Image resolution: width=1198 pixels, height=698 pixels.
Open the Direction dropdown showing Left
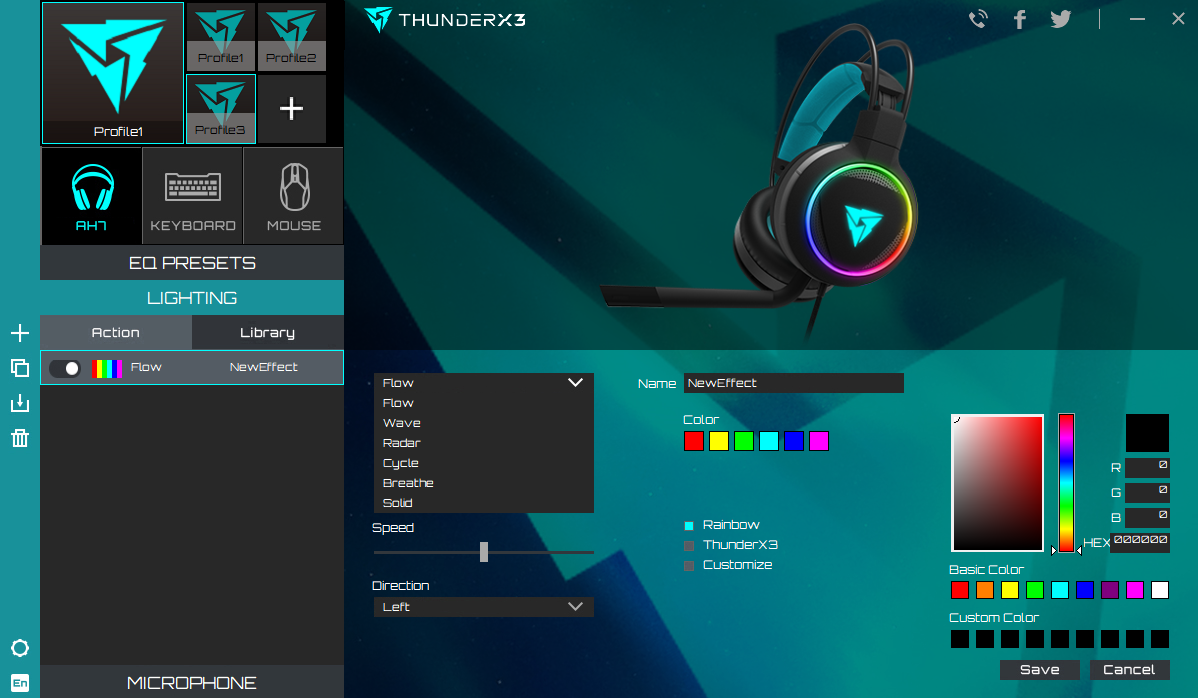pyautogui.click(x=484, y=607)
